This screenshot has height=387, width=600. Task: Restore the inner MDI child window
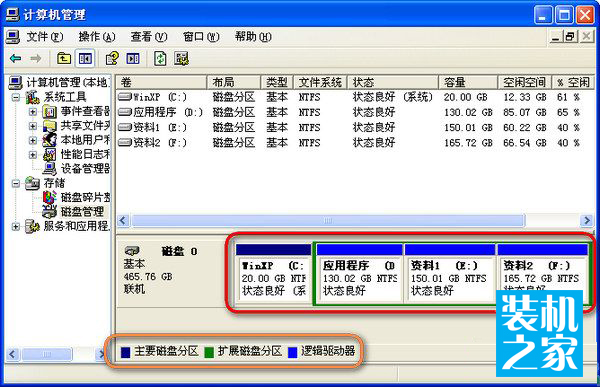(x=570, y=37)
